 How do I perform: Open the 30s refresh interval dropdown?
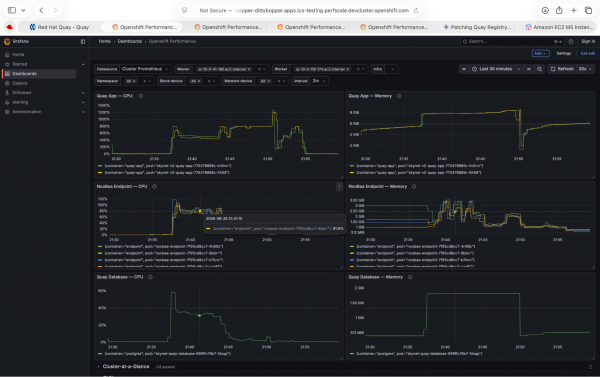[x=585, y=69]
